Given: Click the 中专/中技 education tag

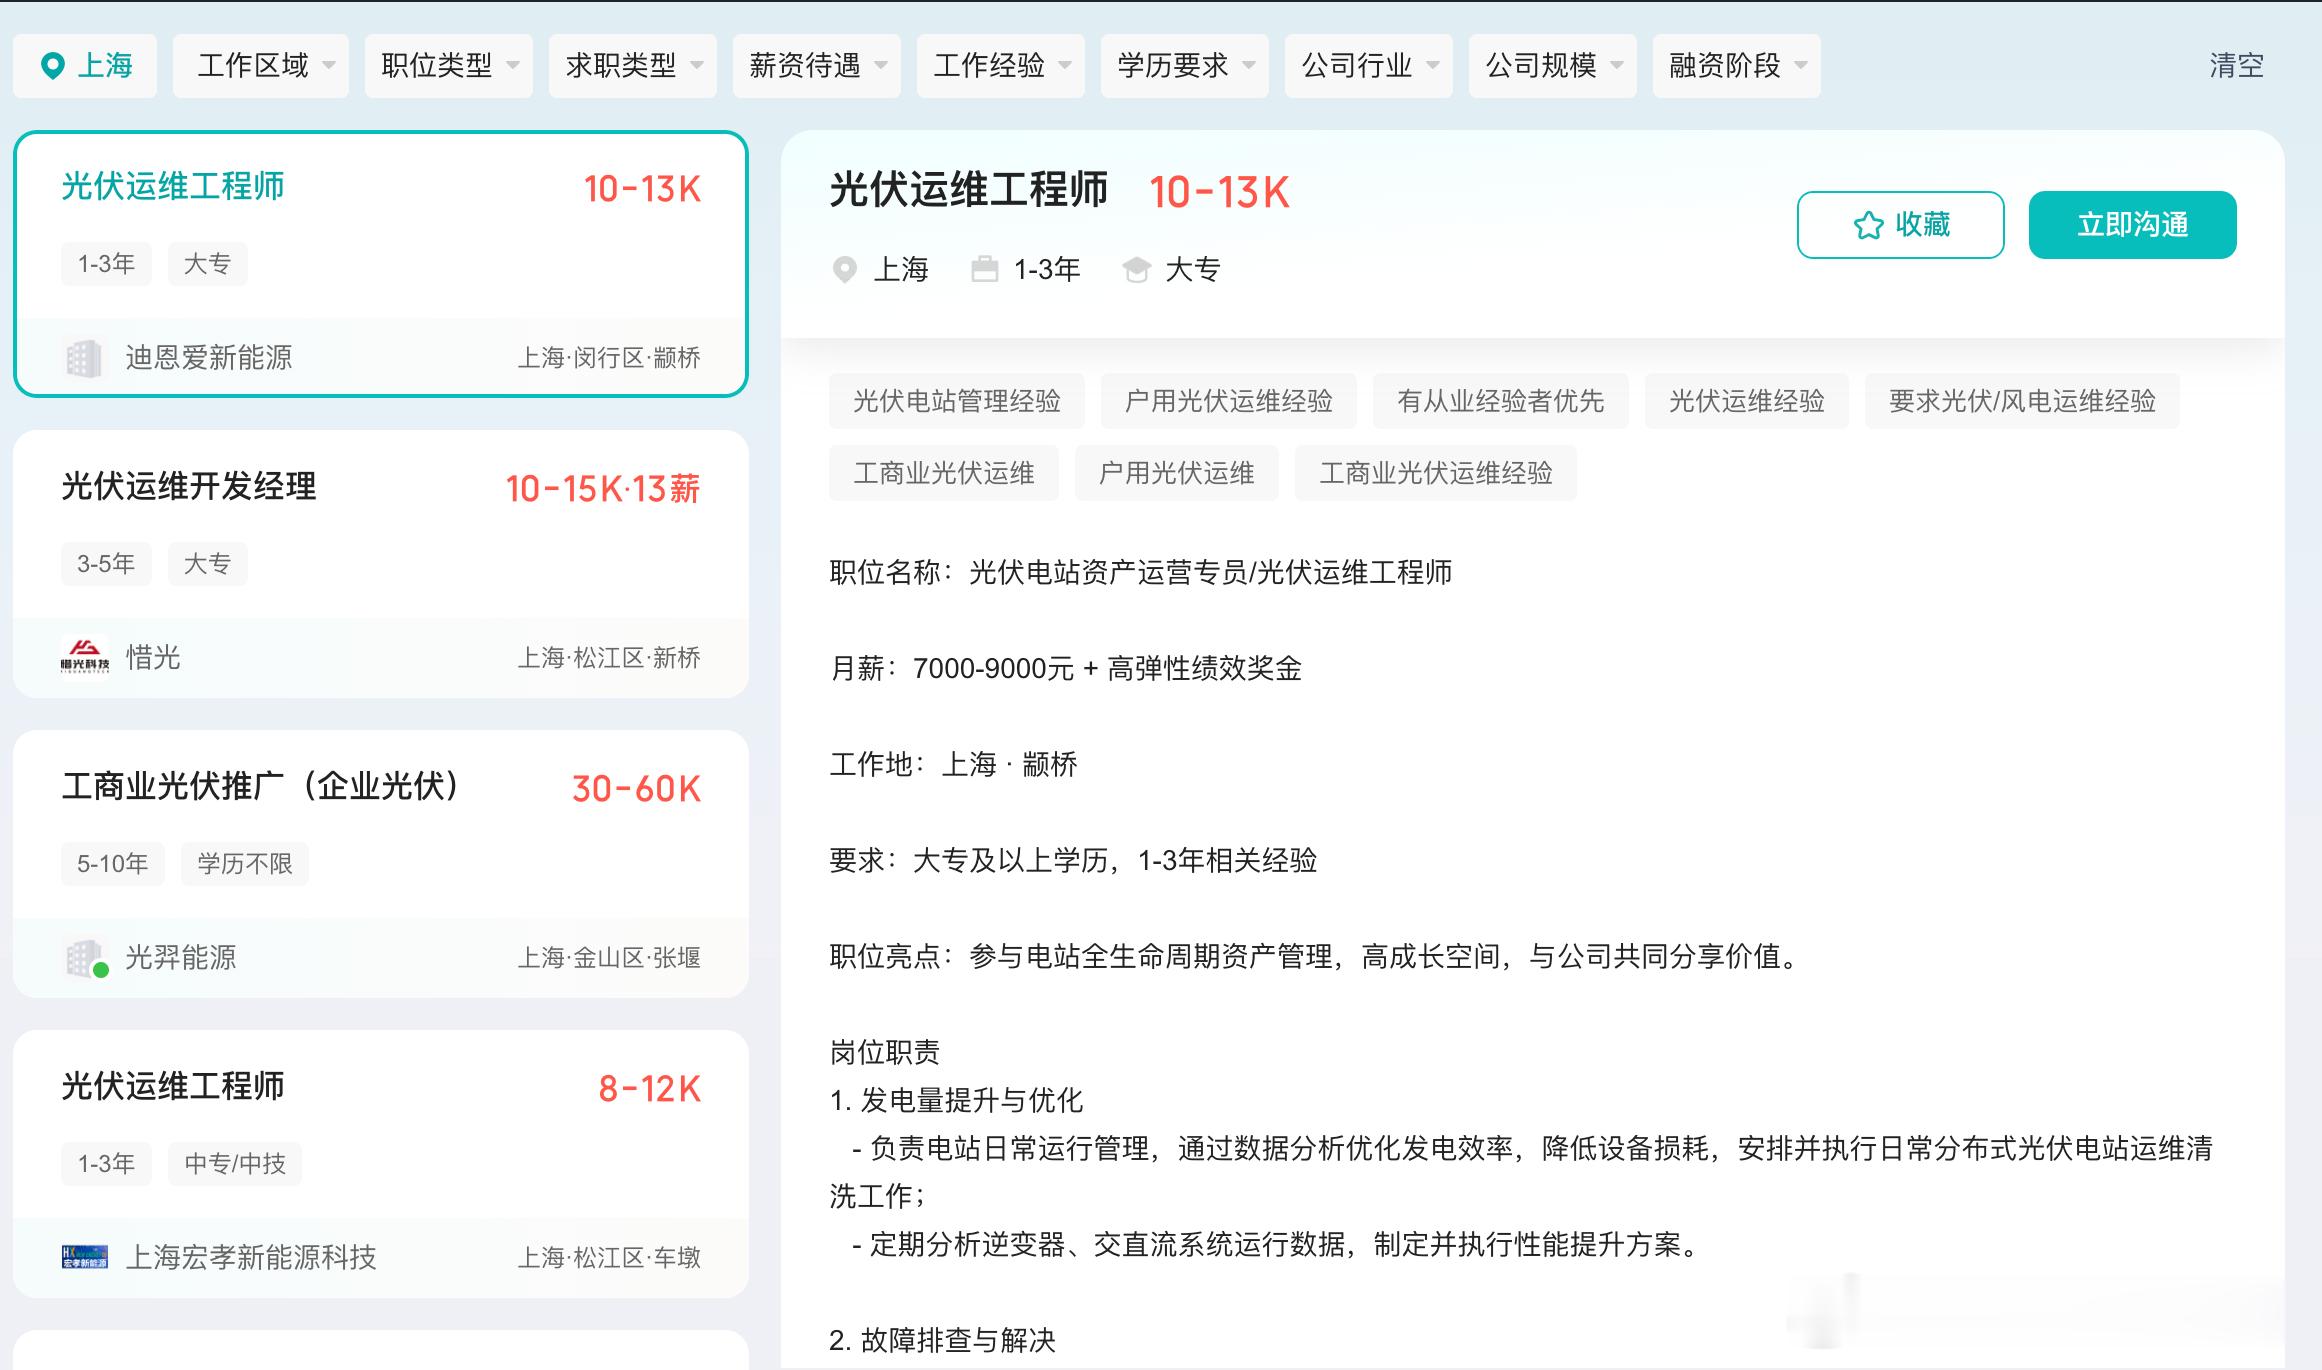Looking at the screenshot, I should [235, 1164].
